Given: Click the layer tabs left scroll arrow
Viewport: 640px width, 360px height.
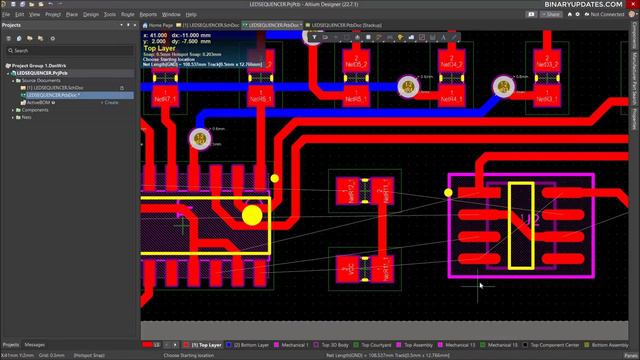Looking at the screenshot, I should (x=167, y=345).
